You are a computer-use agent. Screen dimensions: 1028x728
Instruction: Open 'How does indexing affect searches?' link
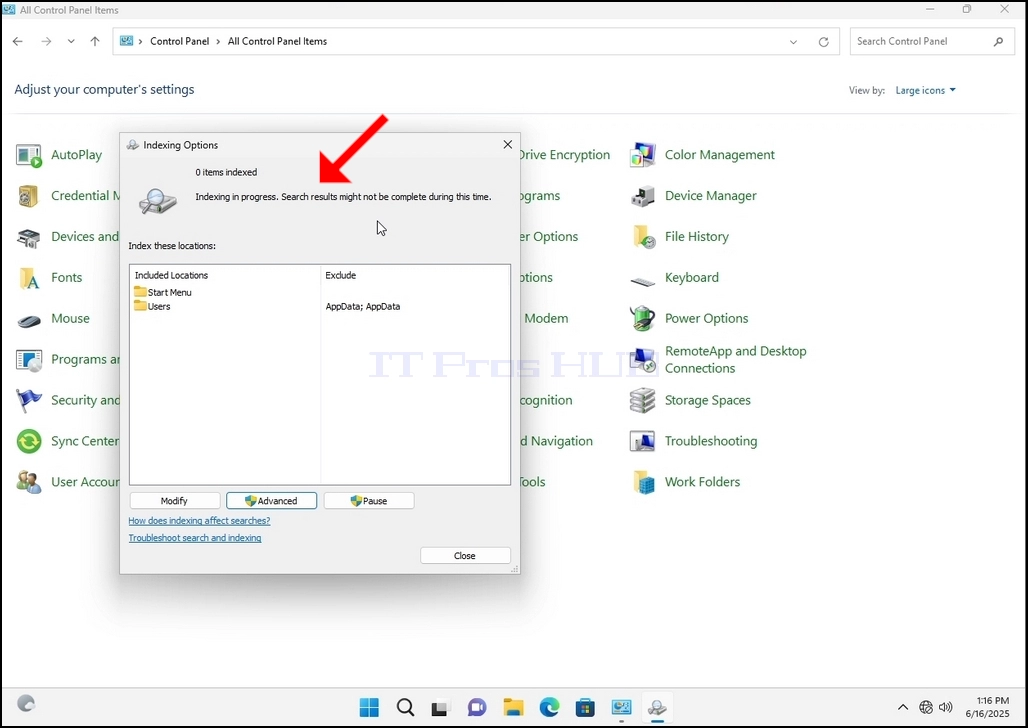[199, 521]
